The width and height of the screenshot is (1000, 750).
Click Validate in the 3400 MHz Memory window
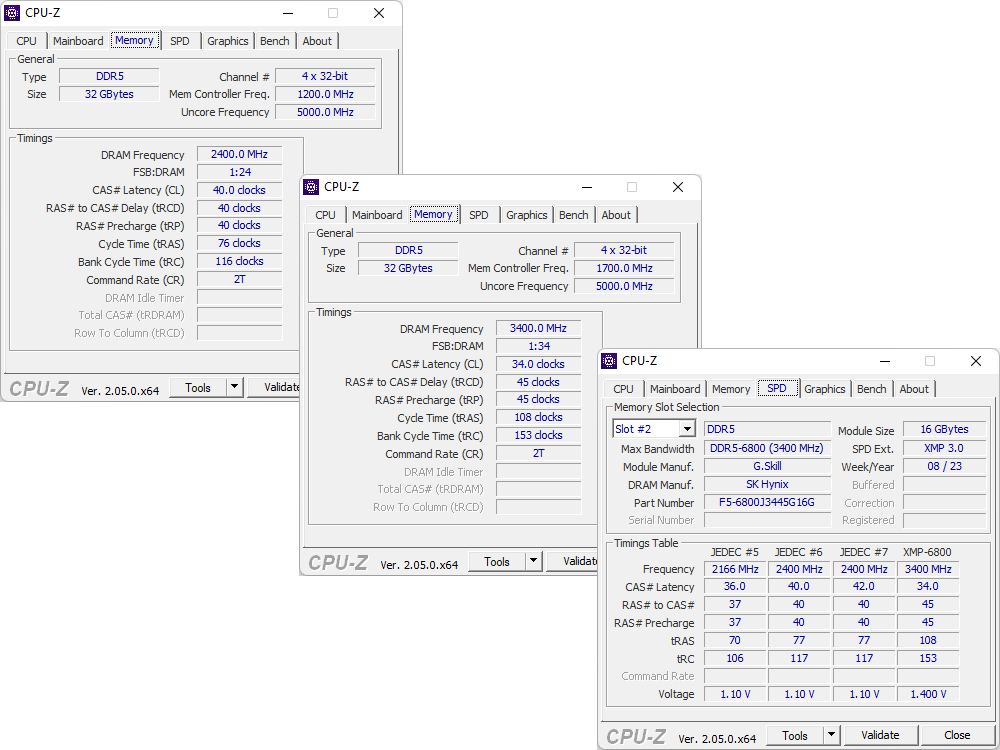pyautogui.click(x=572, y=561)
